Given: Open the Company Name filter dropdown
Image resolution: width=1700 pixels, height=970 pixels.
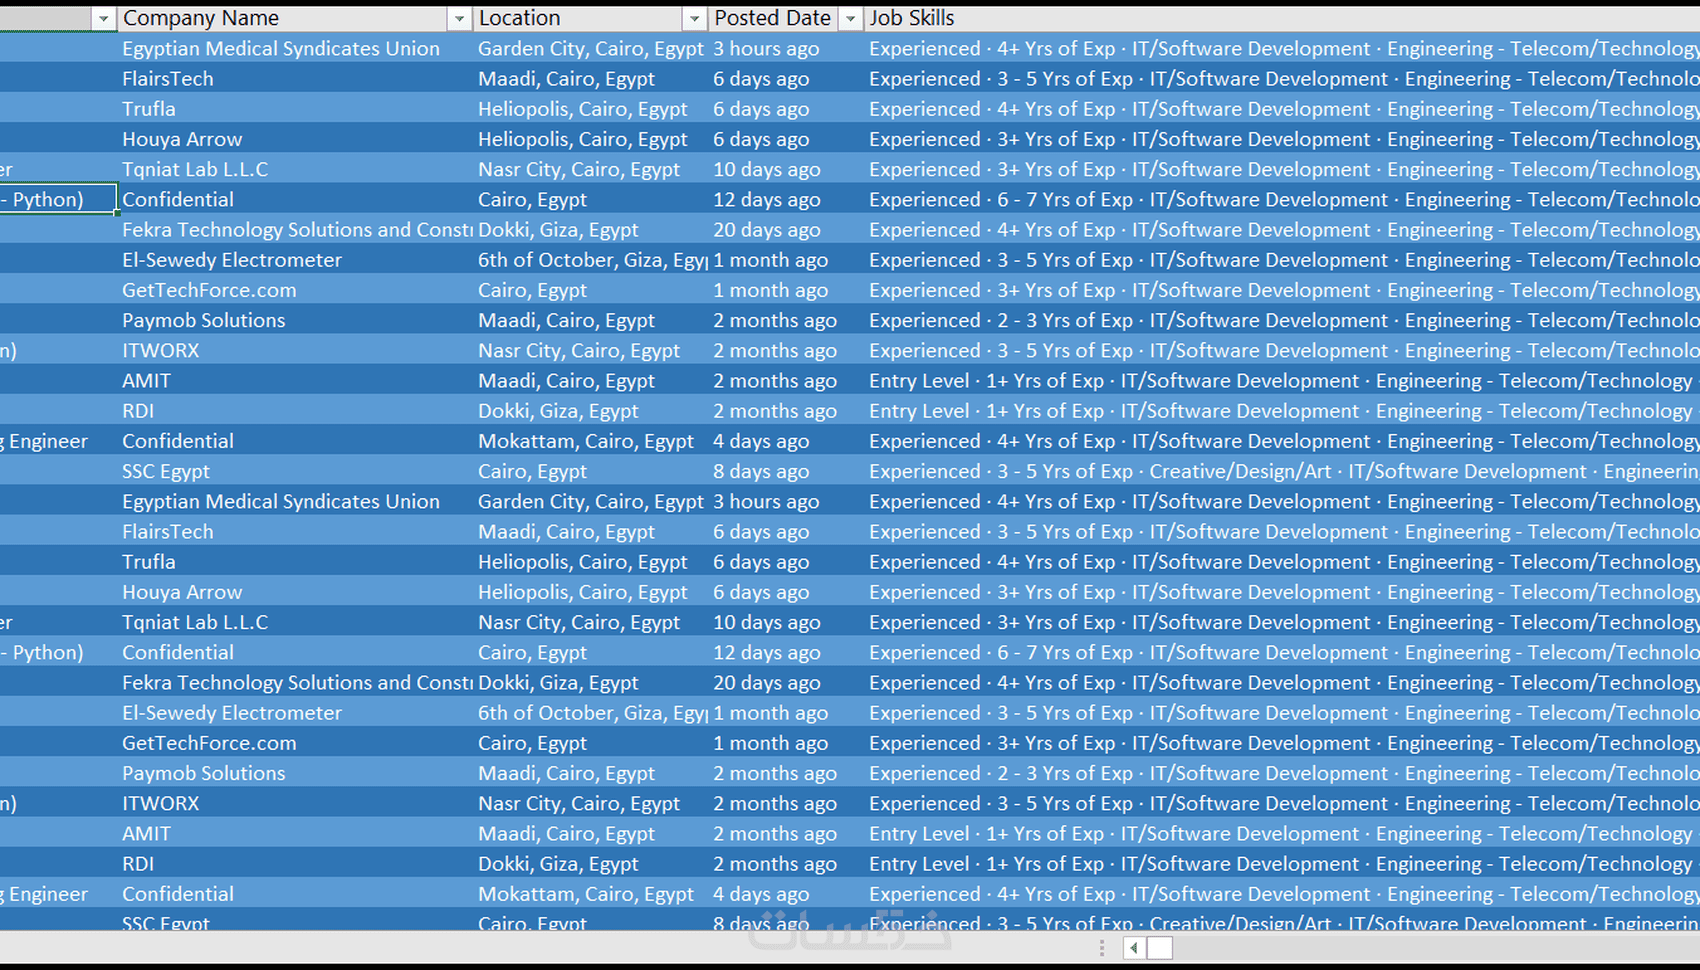Looking at the screenshot, I should [459, 19].
